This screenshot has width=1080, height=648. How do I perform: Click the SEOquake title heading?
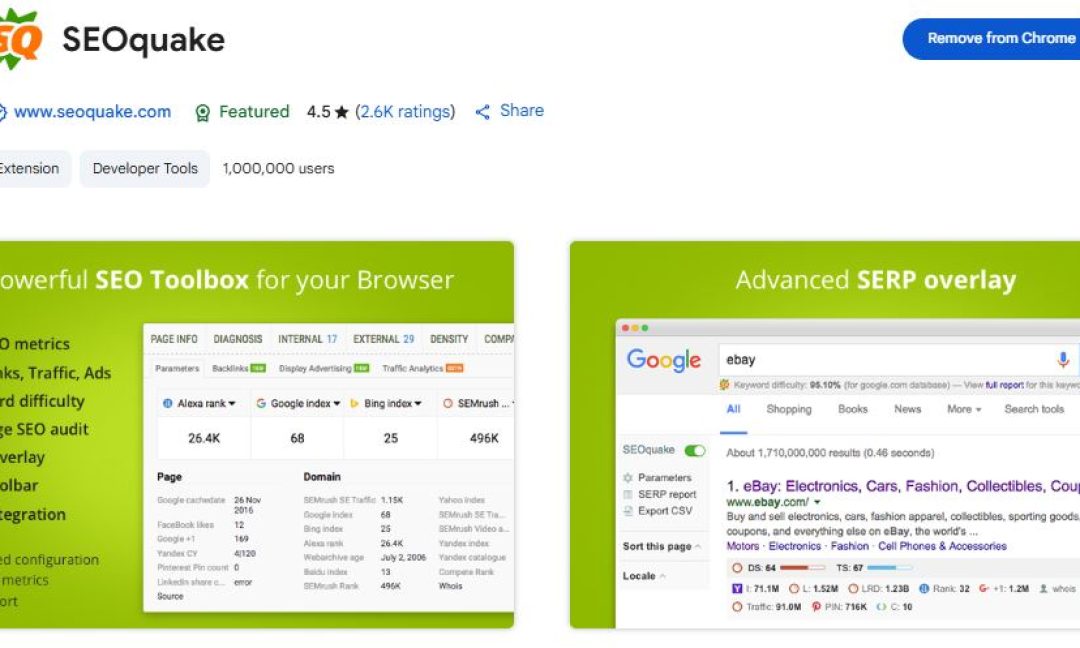(x=143, y=40)
